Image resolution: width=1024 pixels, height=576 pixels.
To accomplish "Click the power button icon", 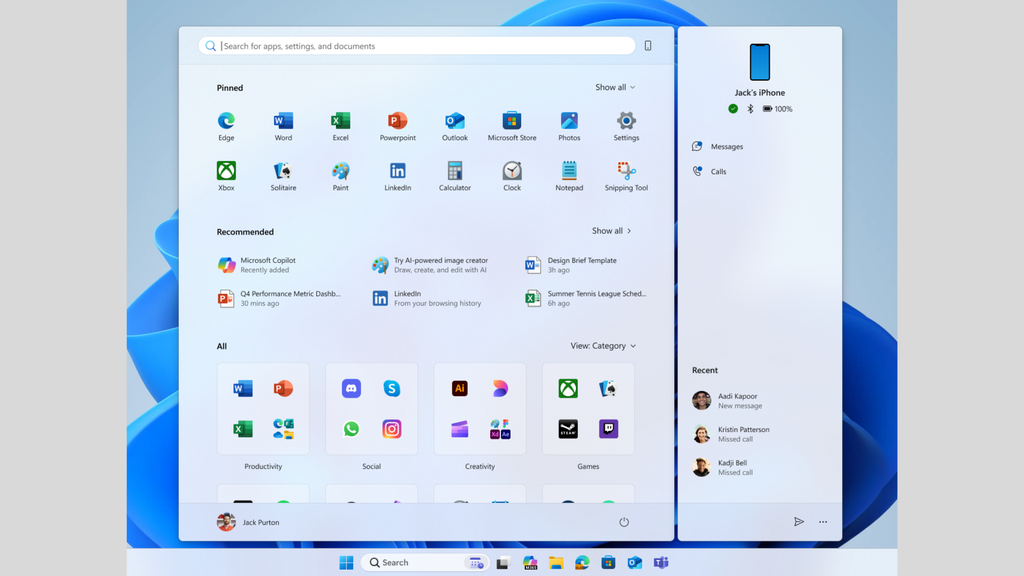I will [624, 522].
